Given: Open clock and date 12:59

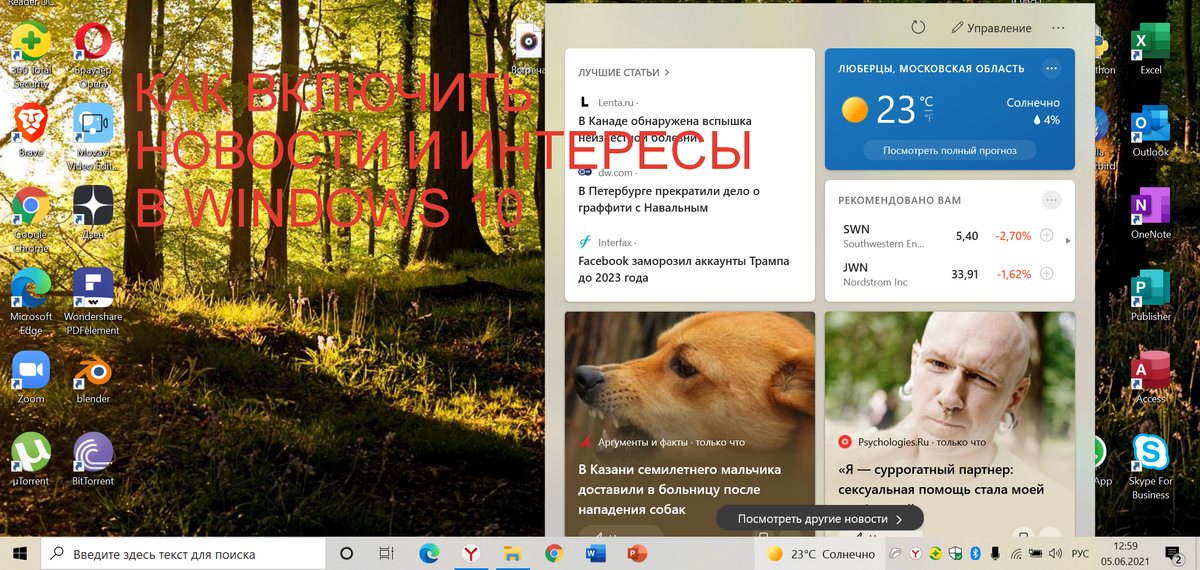Looking at the screenshot, I should pyautogui.click(x=1126, y=553).
